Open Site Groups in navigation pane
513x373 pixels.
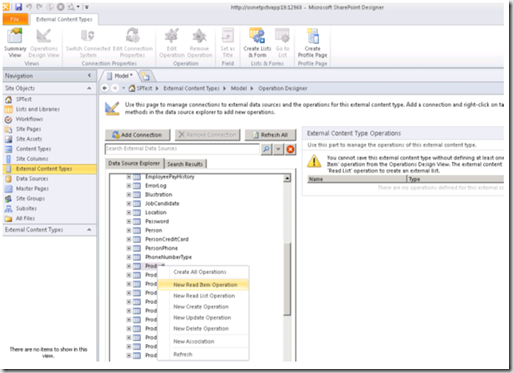pyautogui.click(x=30, y=199)
